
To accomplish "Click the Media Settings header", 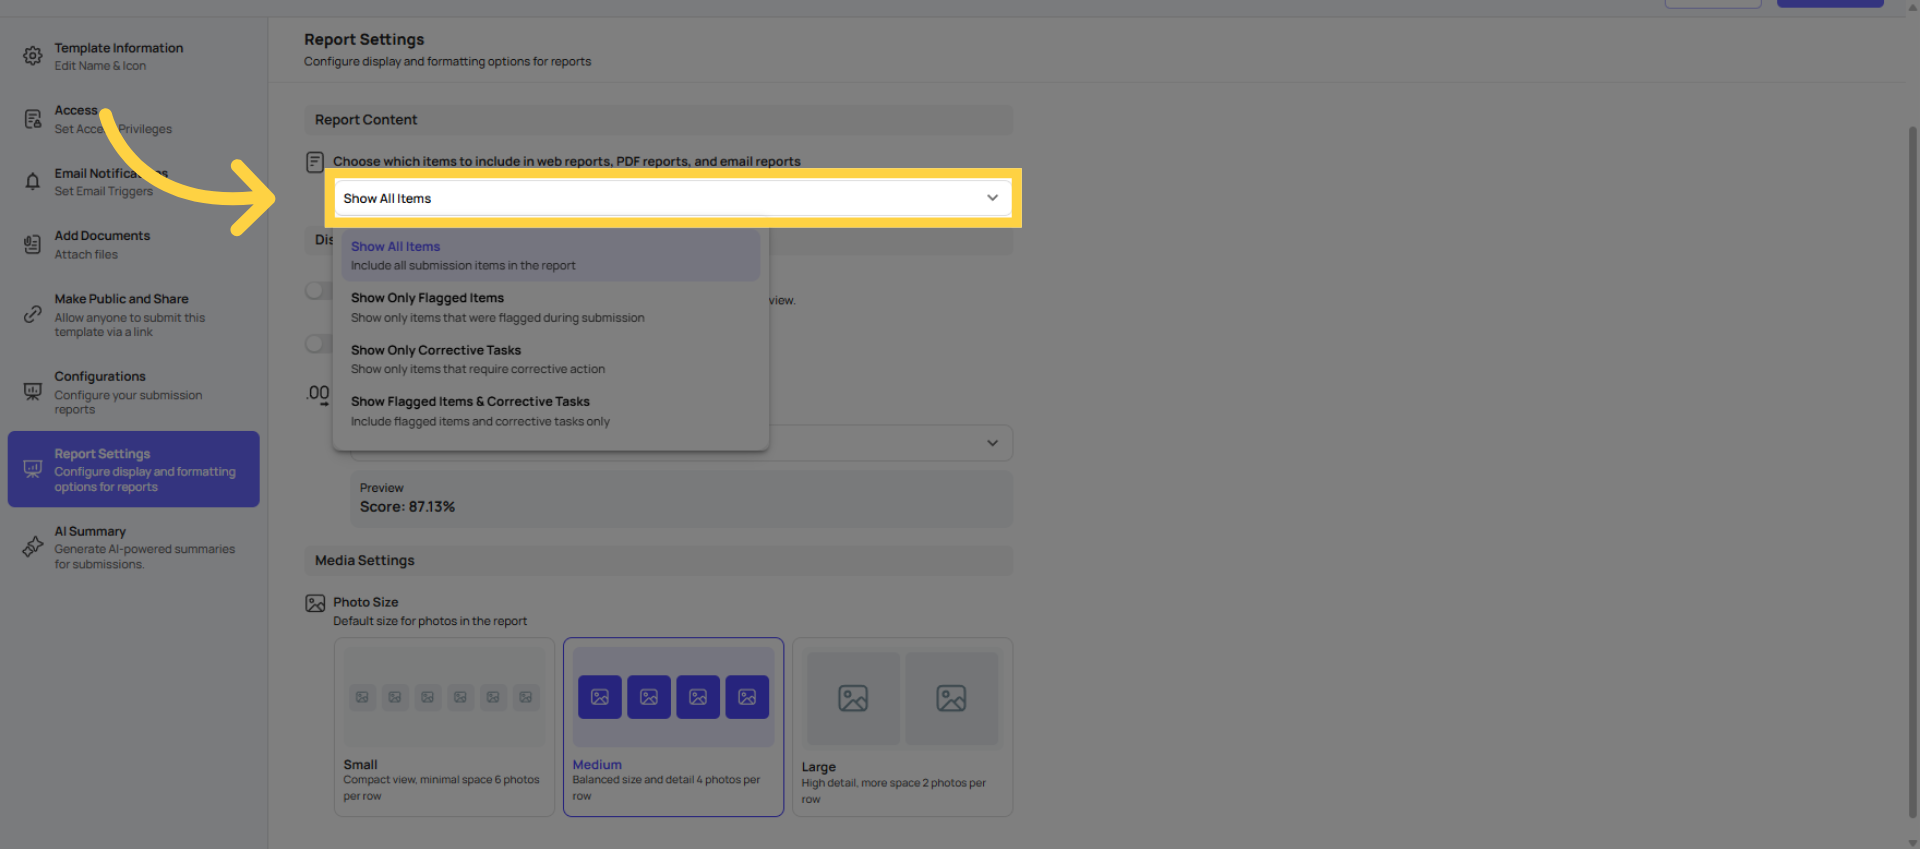I will [x=658, y=560].
